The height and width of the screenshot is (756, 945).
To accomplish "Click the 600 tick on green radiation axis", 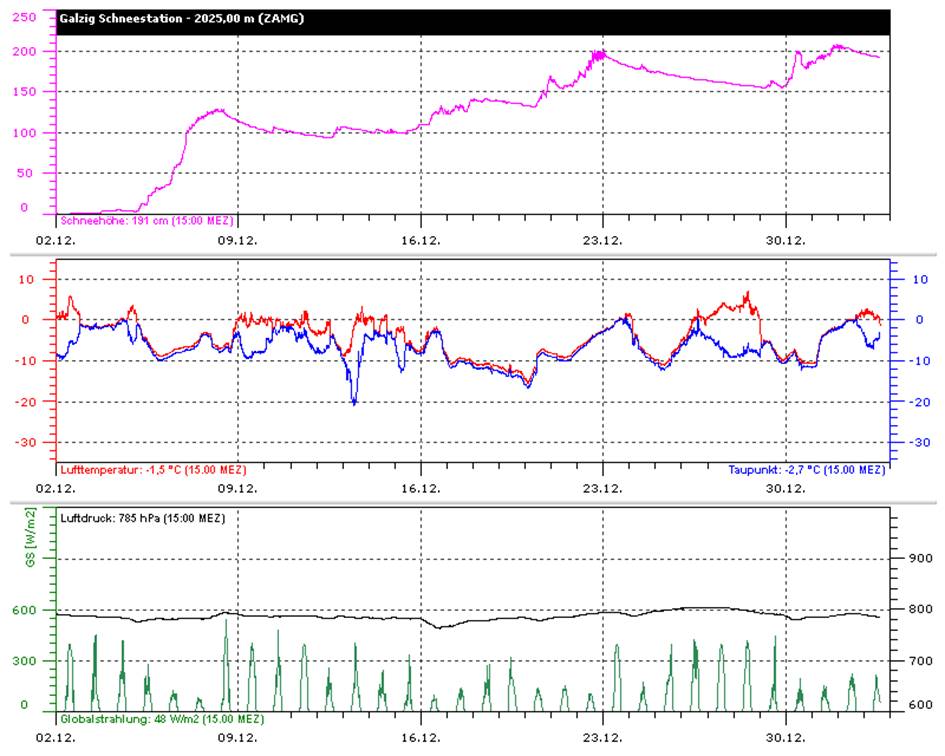I will (x=24, y=610).
